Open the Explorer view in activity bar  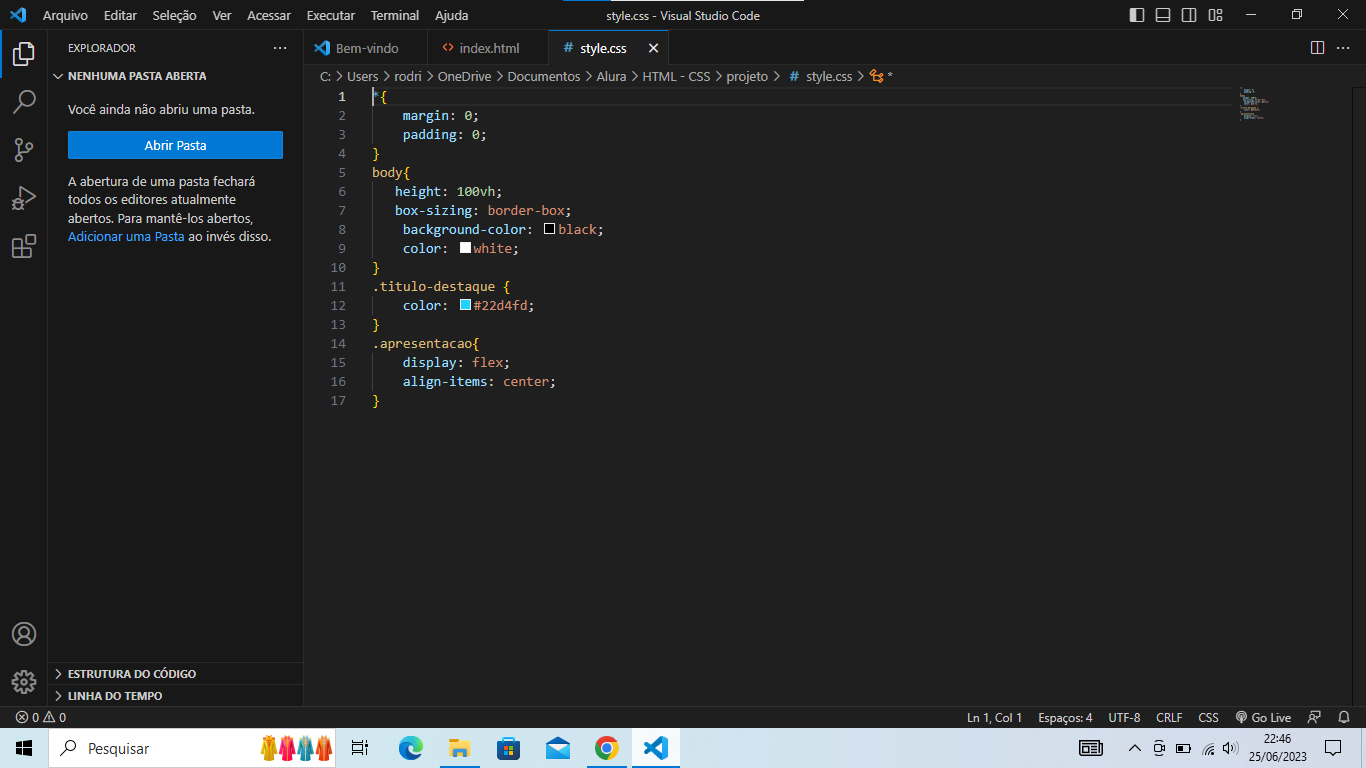[24, 54]
